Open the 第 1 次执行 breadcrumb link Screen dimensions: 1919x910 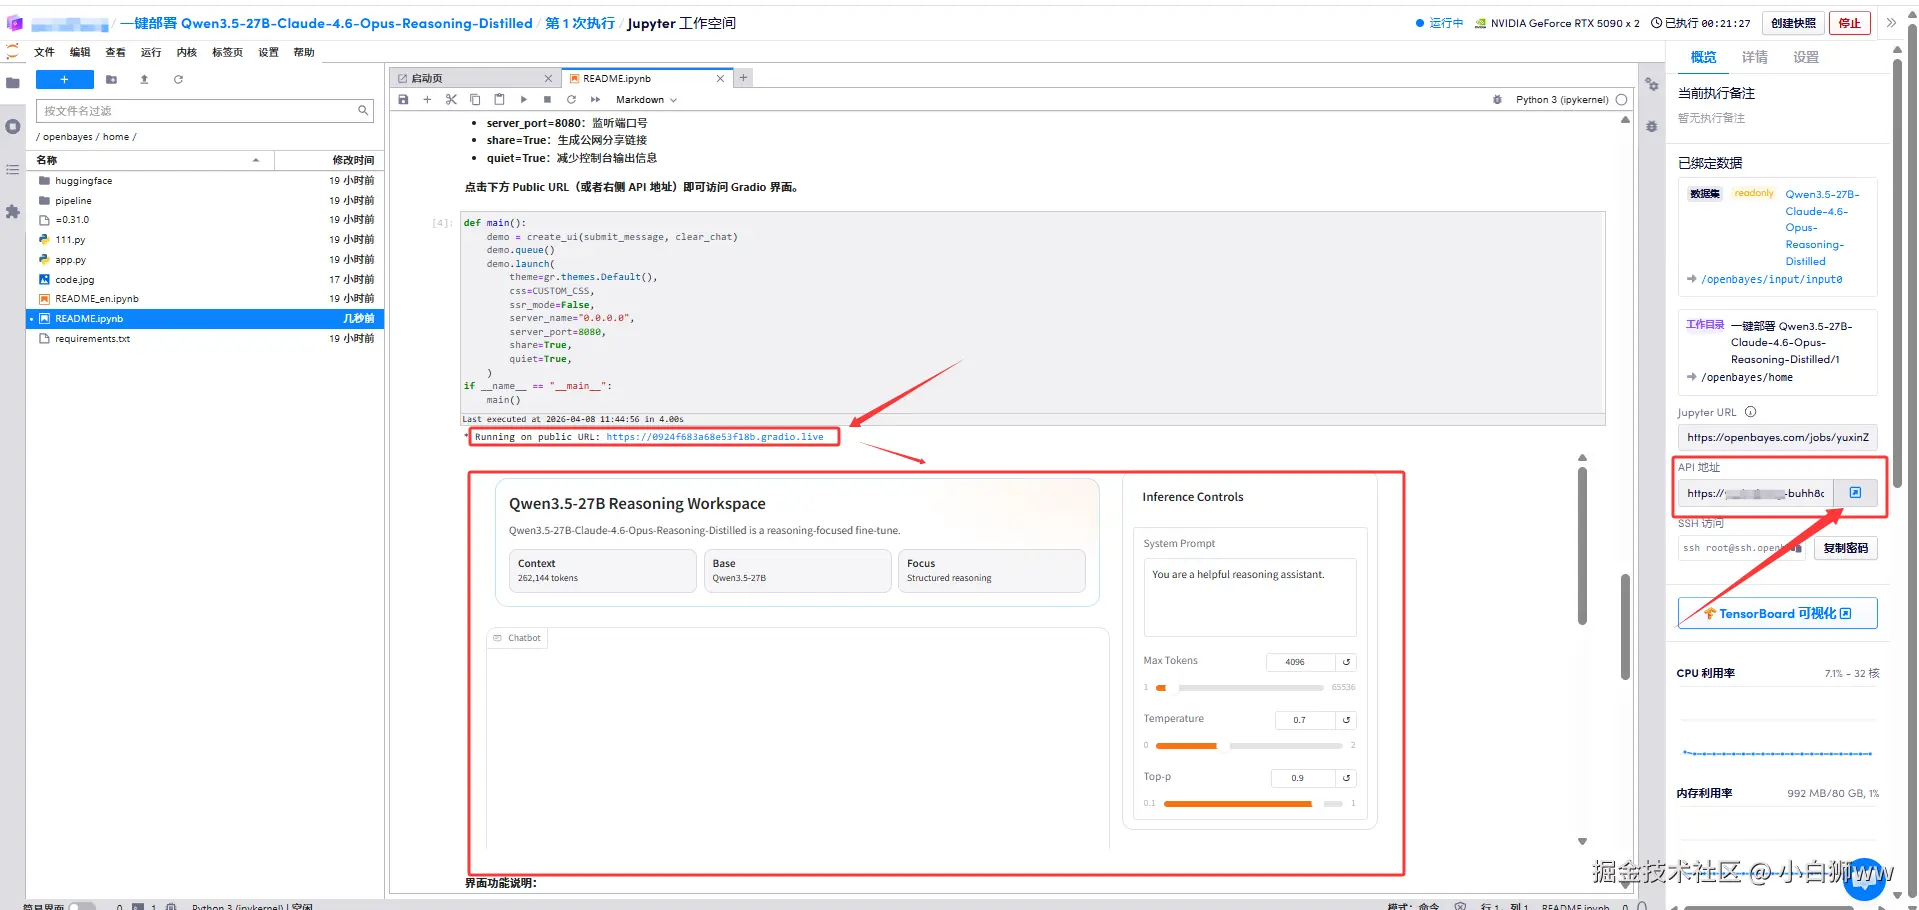[580, 23]
